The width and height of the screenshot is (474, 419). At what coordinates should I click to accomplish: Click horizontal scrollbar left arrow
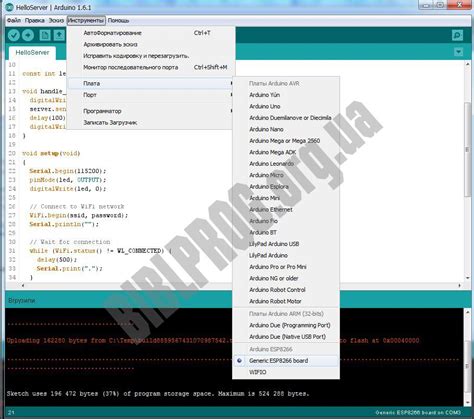(23, 285)
